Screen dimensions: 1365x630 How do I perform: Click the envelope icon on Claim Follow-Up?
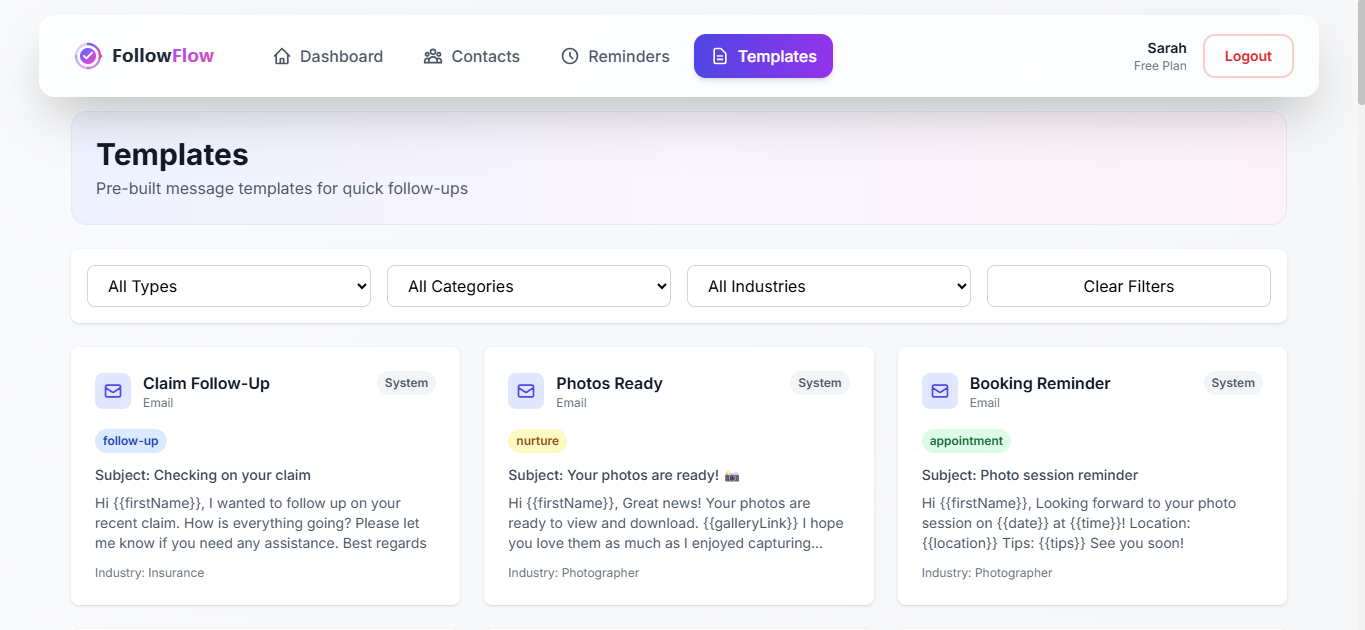click(x=112, y=391)
